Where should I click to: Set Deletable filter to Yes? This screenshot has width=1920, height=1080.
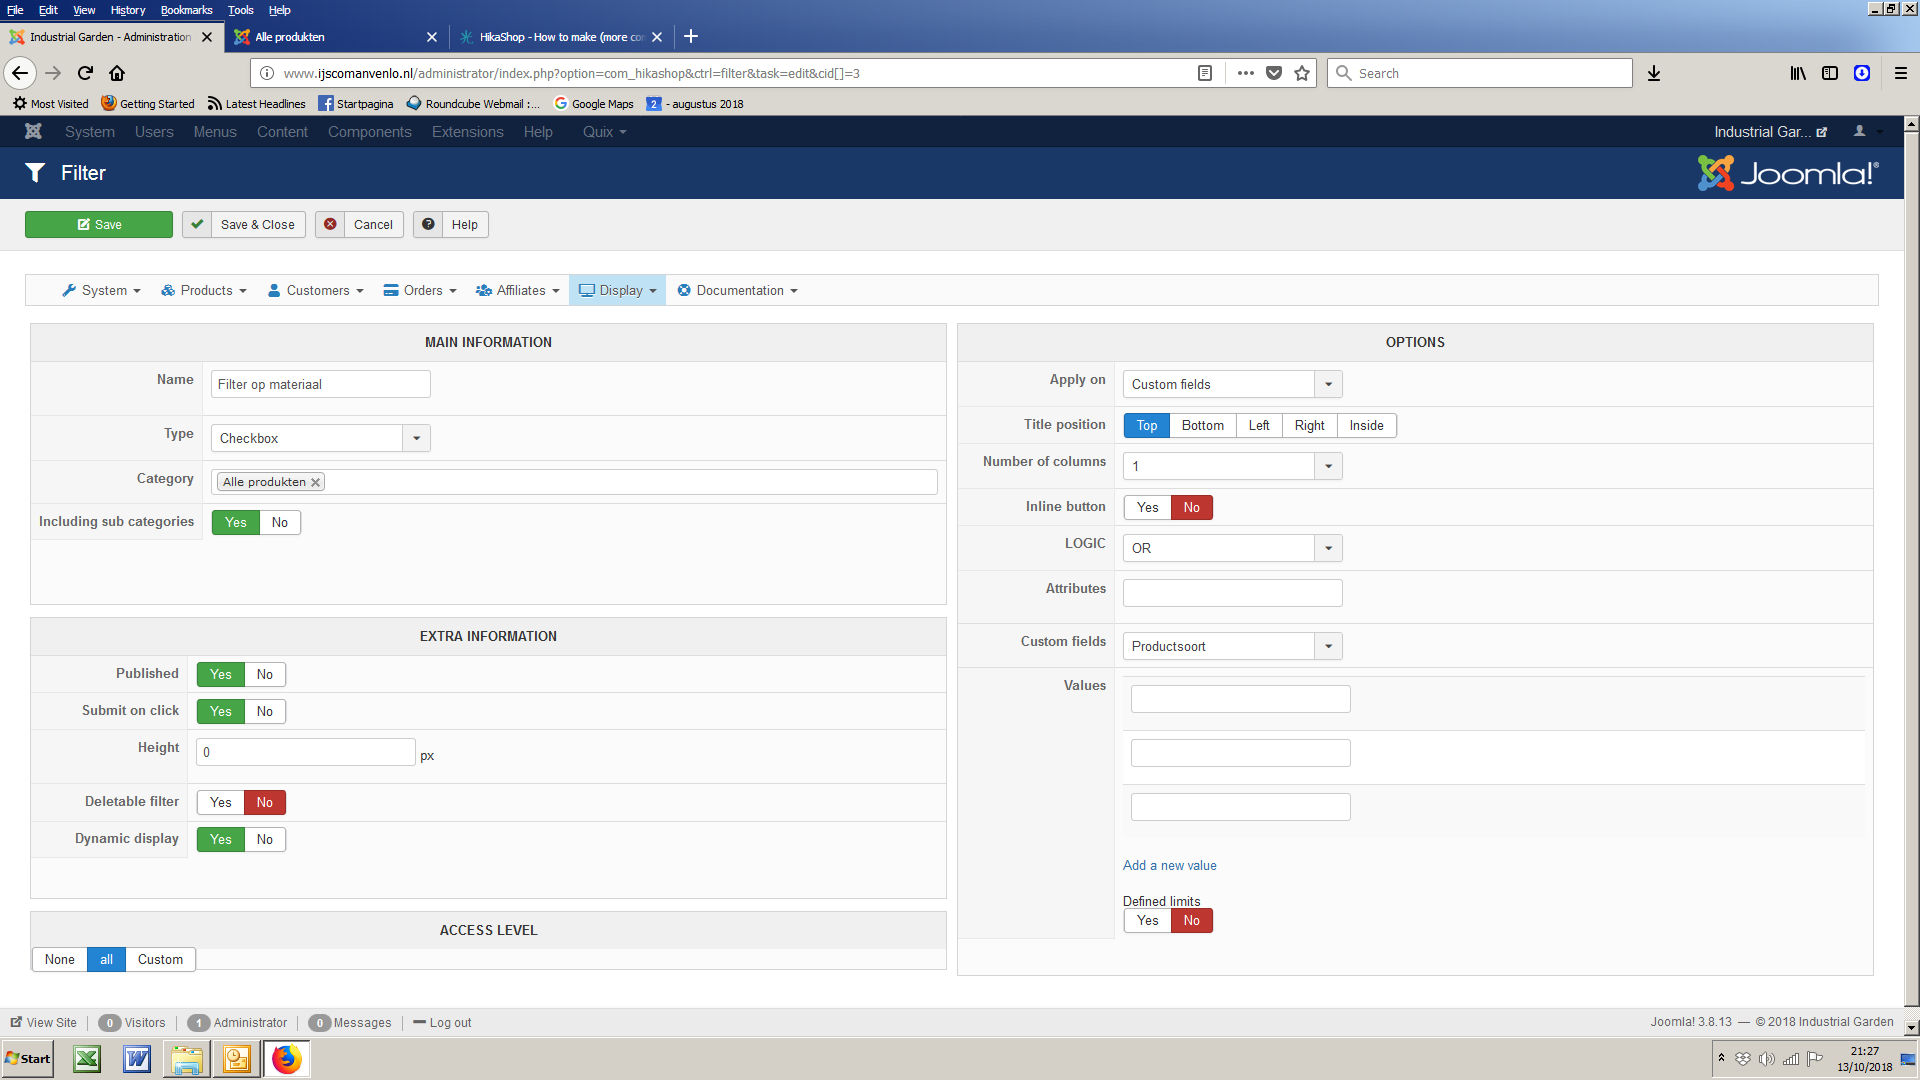coord(220,802)
